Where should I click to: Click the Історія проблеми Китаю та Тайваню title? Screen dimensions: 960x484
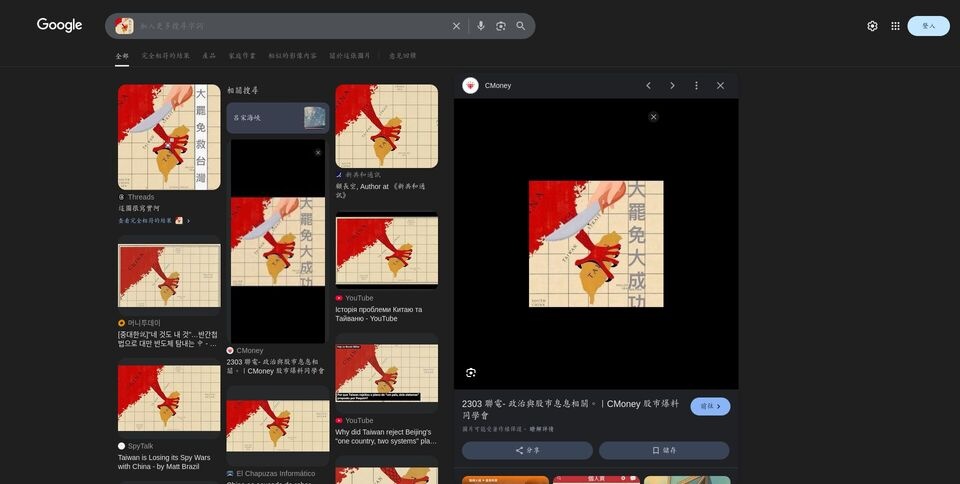tap(378, 314)
